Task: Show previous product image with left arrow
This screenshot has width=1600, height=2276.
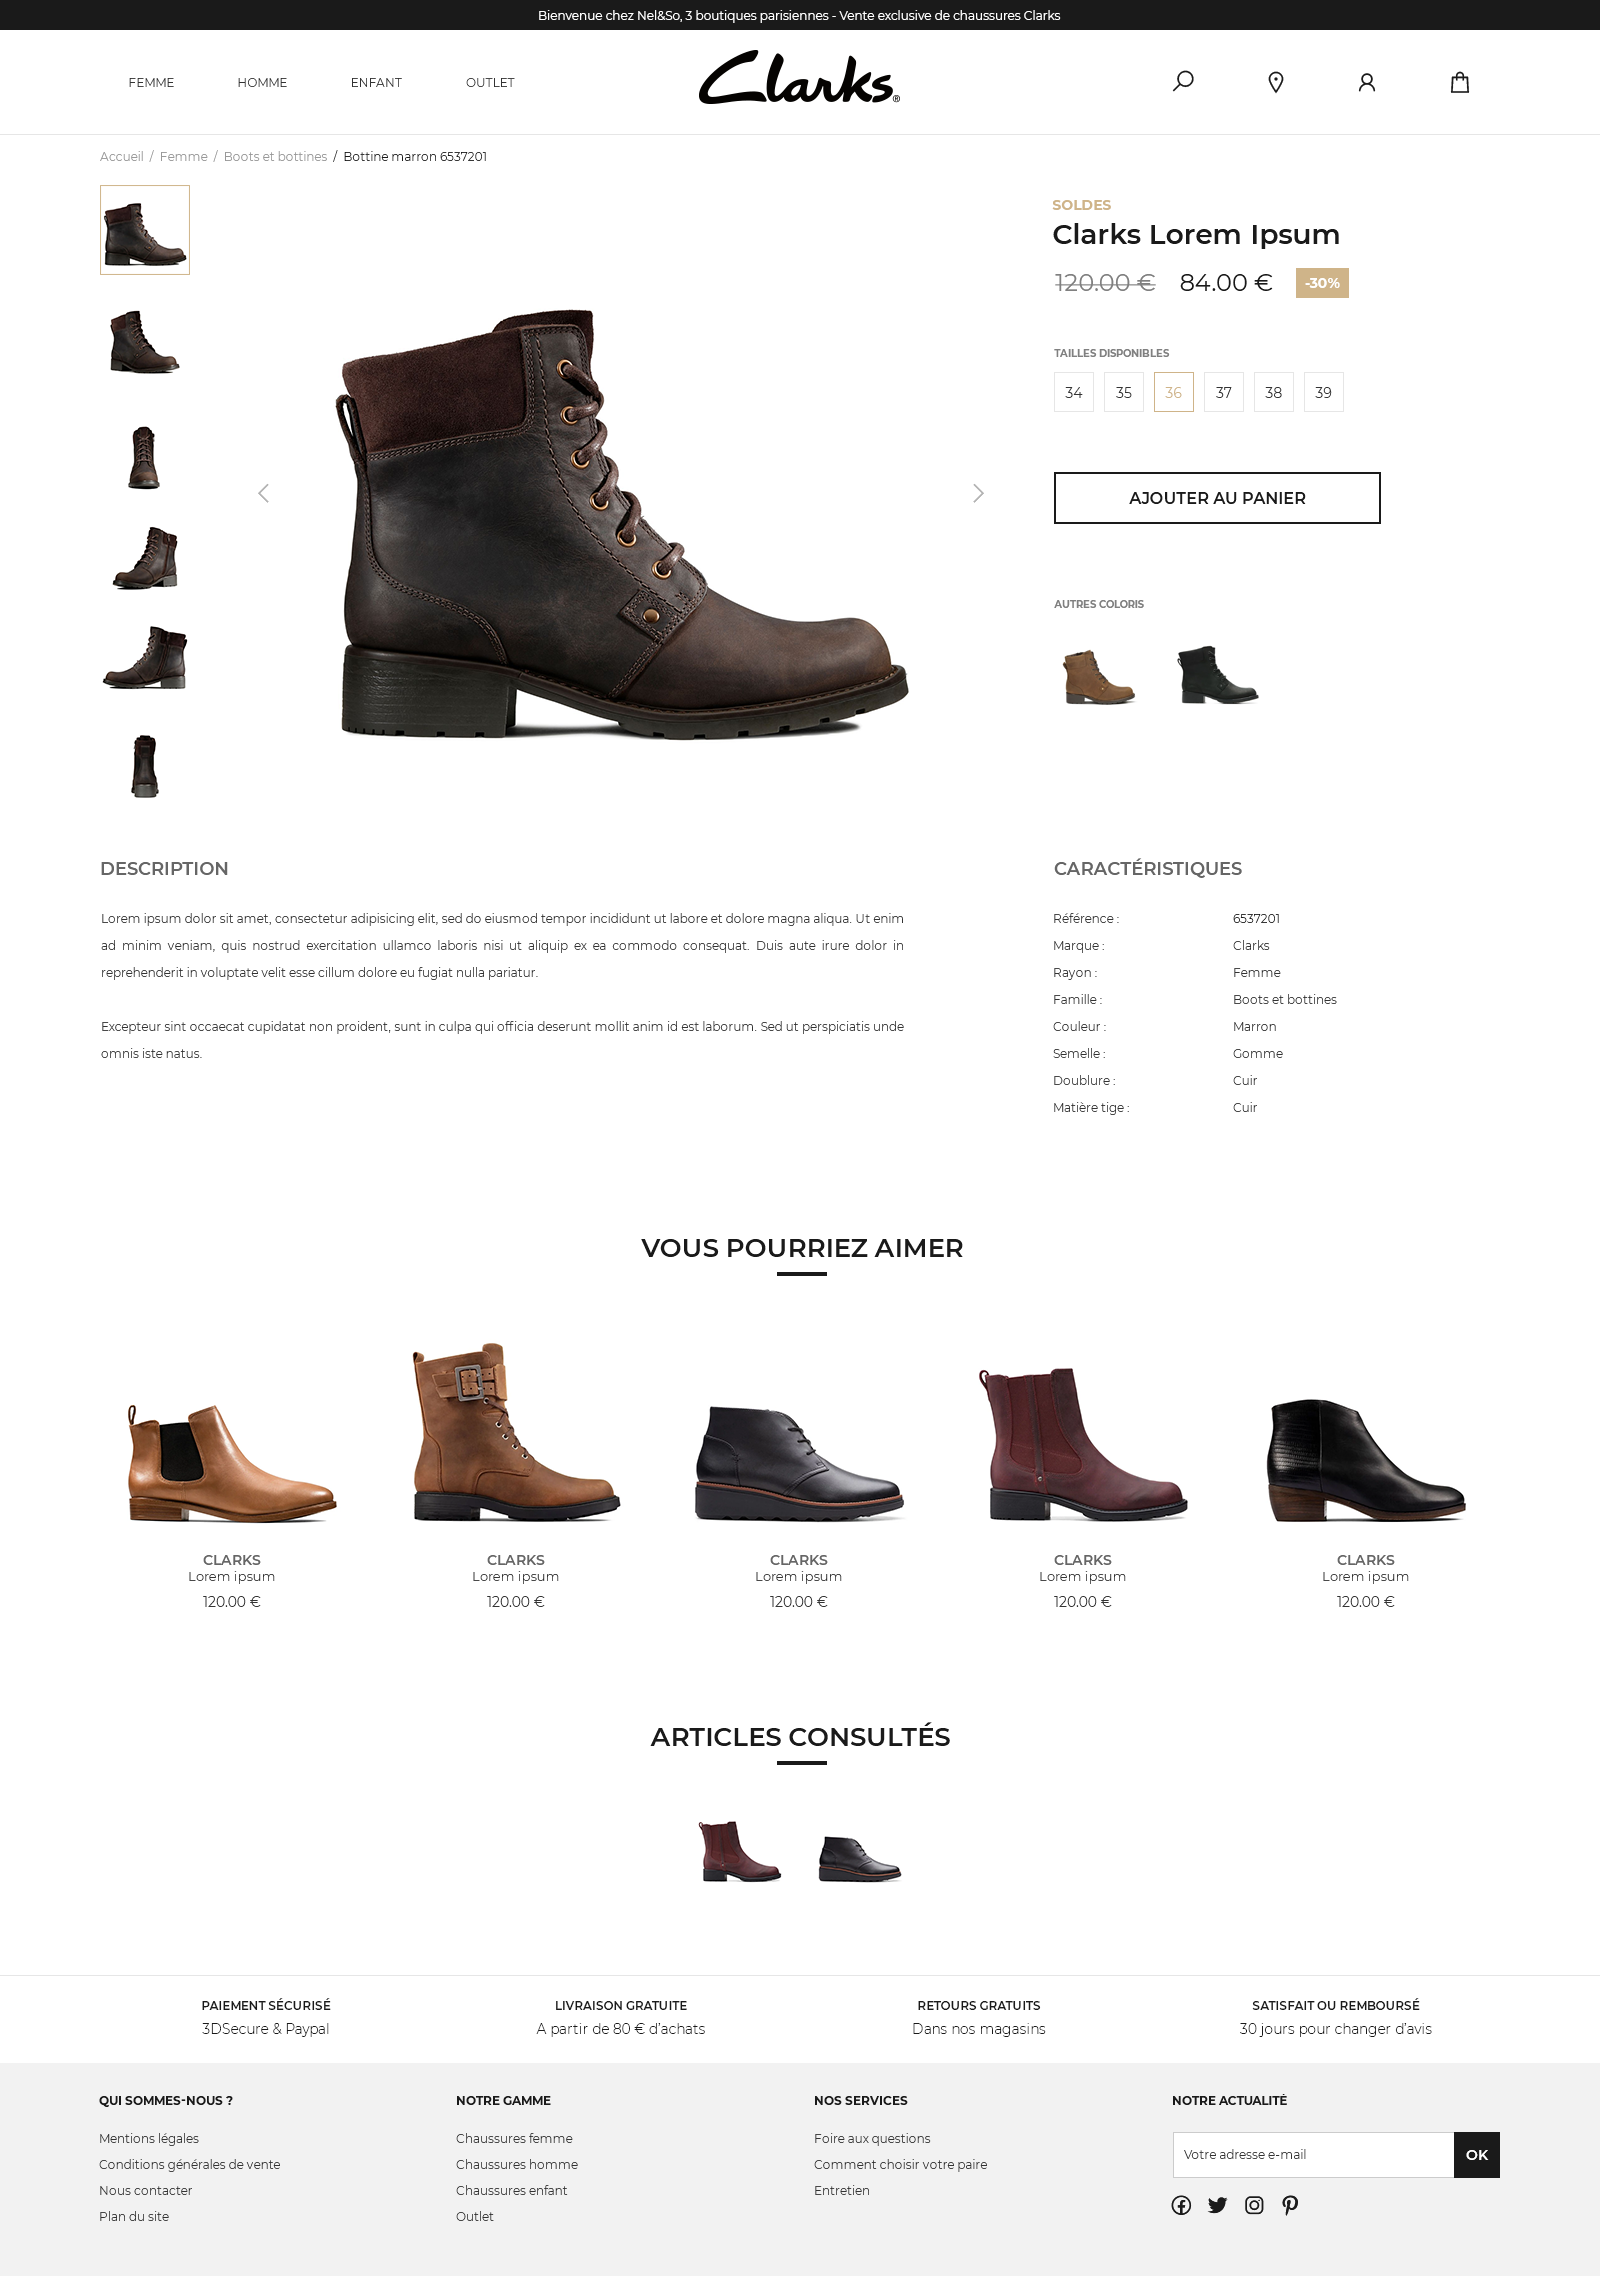Action: tap(264, 493)
